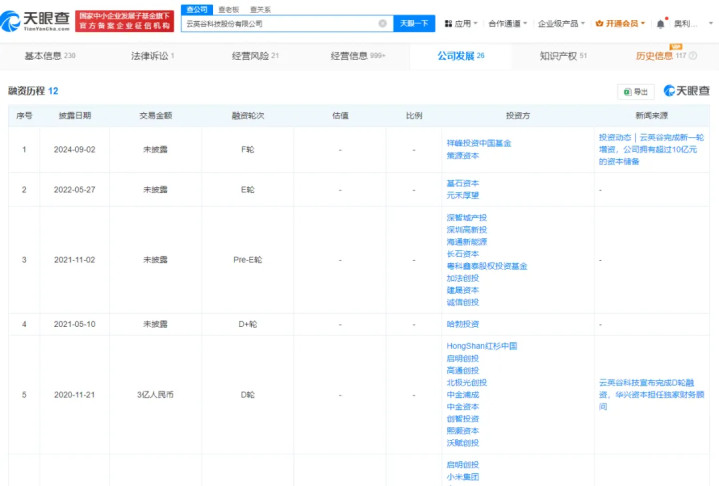The image size is (719, 486).
Task: Click the company name search input field
Action: coord(281,23)
